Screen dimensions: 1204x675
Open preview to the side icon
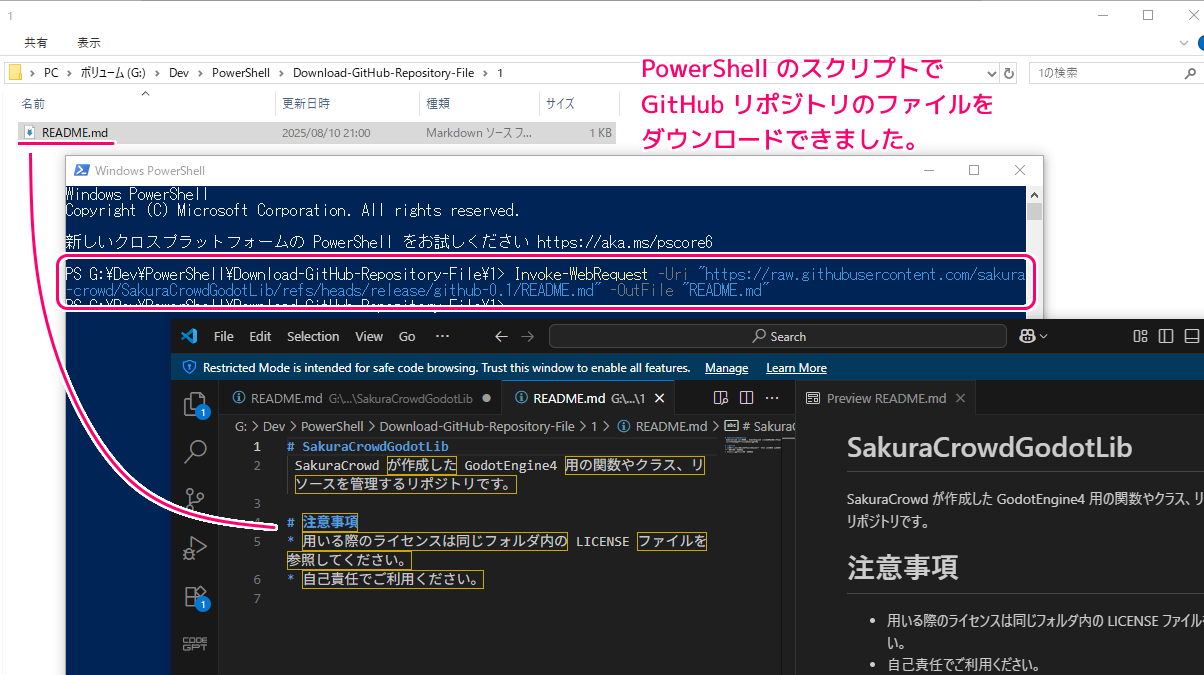[721, 398]
